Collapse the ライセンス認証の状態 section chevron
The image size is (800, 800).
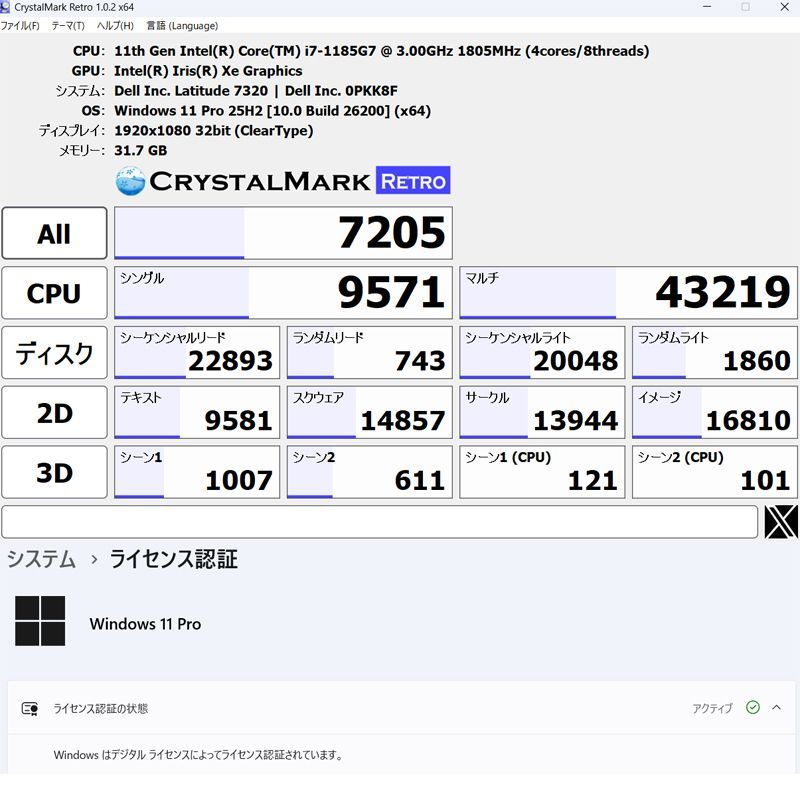778,708
